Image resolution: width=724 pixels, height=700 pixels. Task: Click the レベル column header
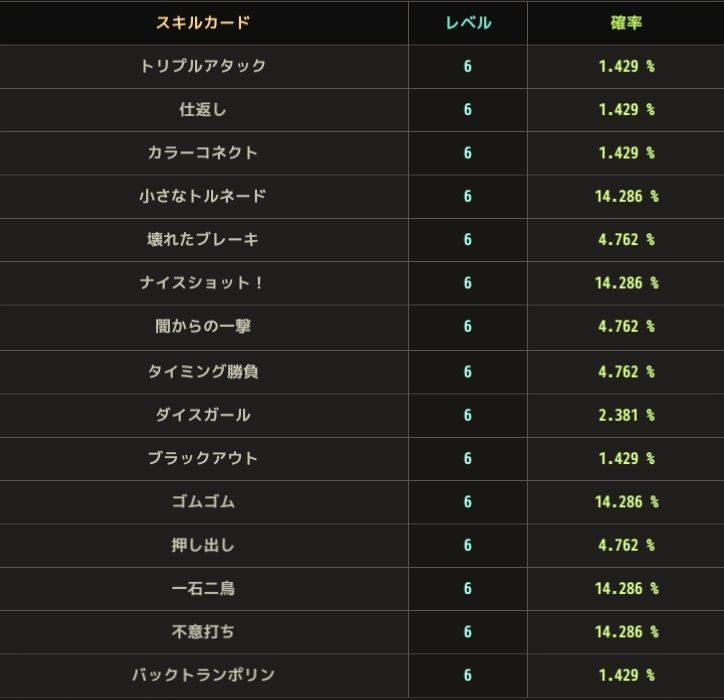pos(467,22)
